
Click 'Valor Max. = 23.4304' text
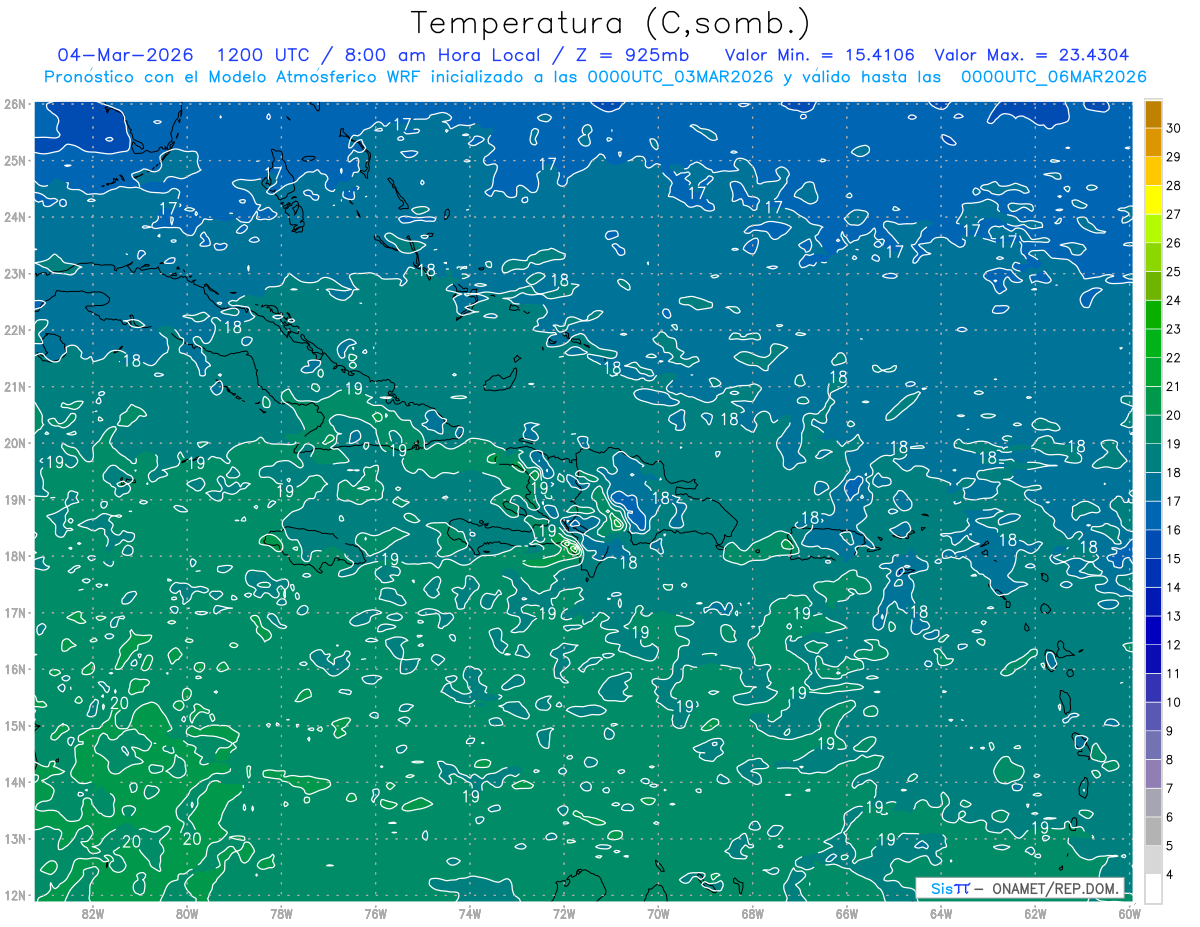pyautogui.click(x=1031, y=55)
